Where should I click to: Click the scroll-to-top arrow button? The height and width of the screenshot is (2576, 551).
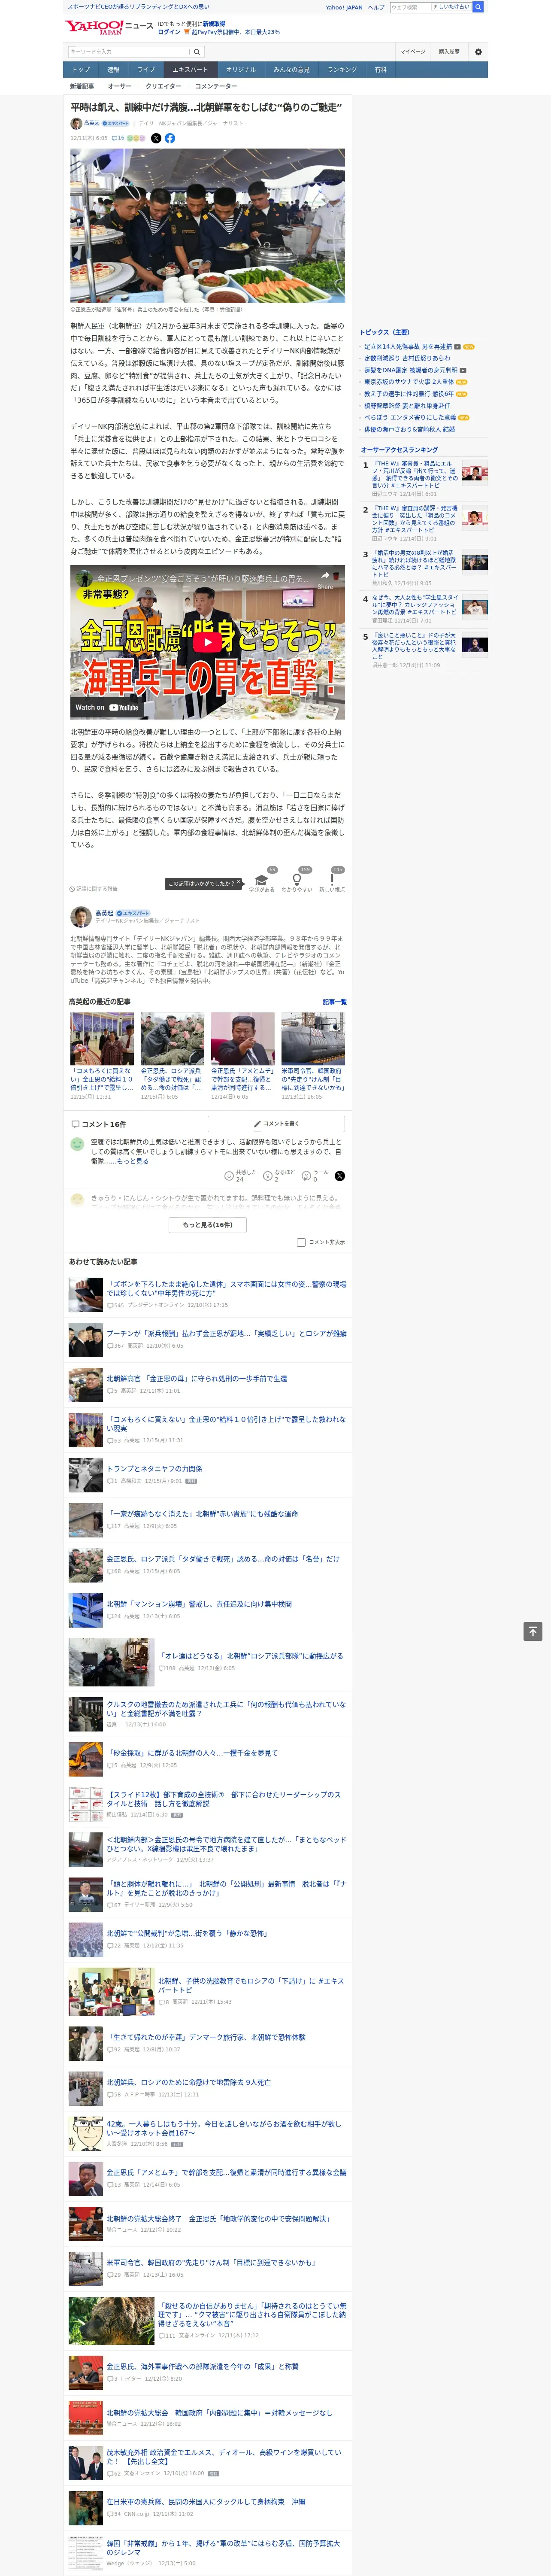coord(533,1631)
